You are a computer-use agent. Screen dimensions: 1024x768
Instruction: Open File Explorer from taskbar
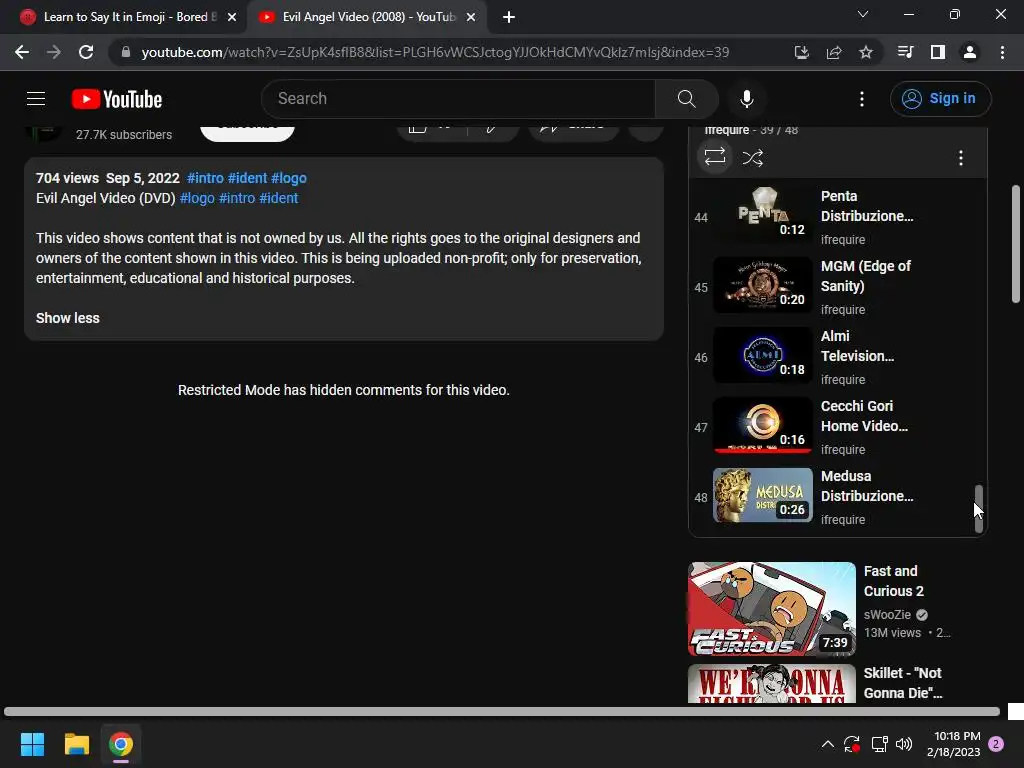tap(76, 744)
